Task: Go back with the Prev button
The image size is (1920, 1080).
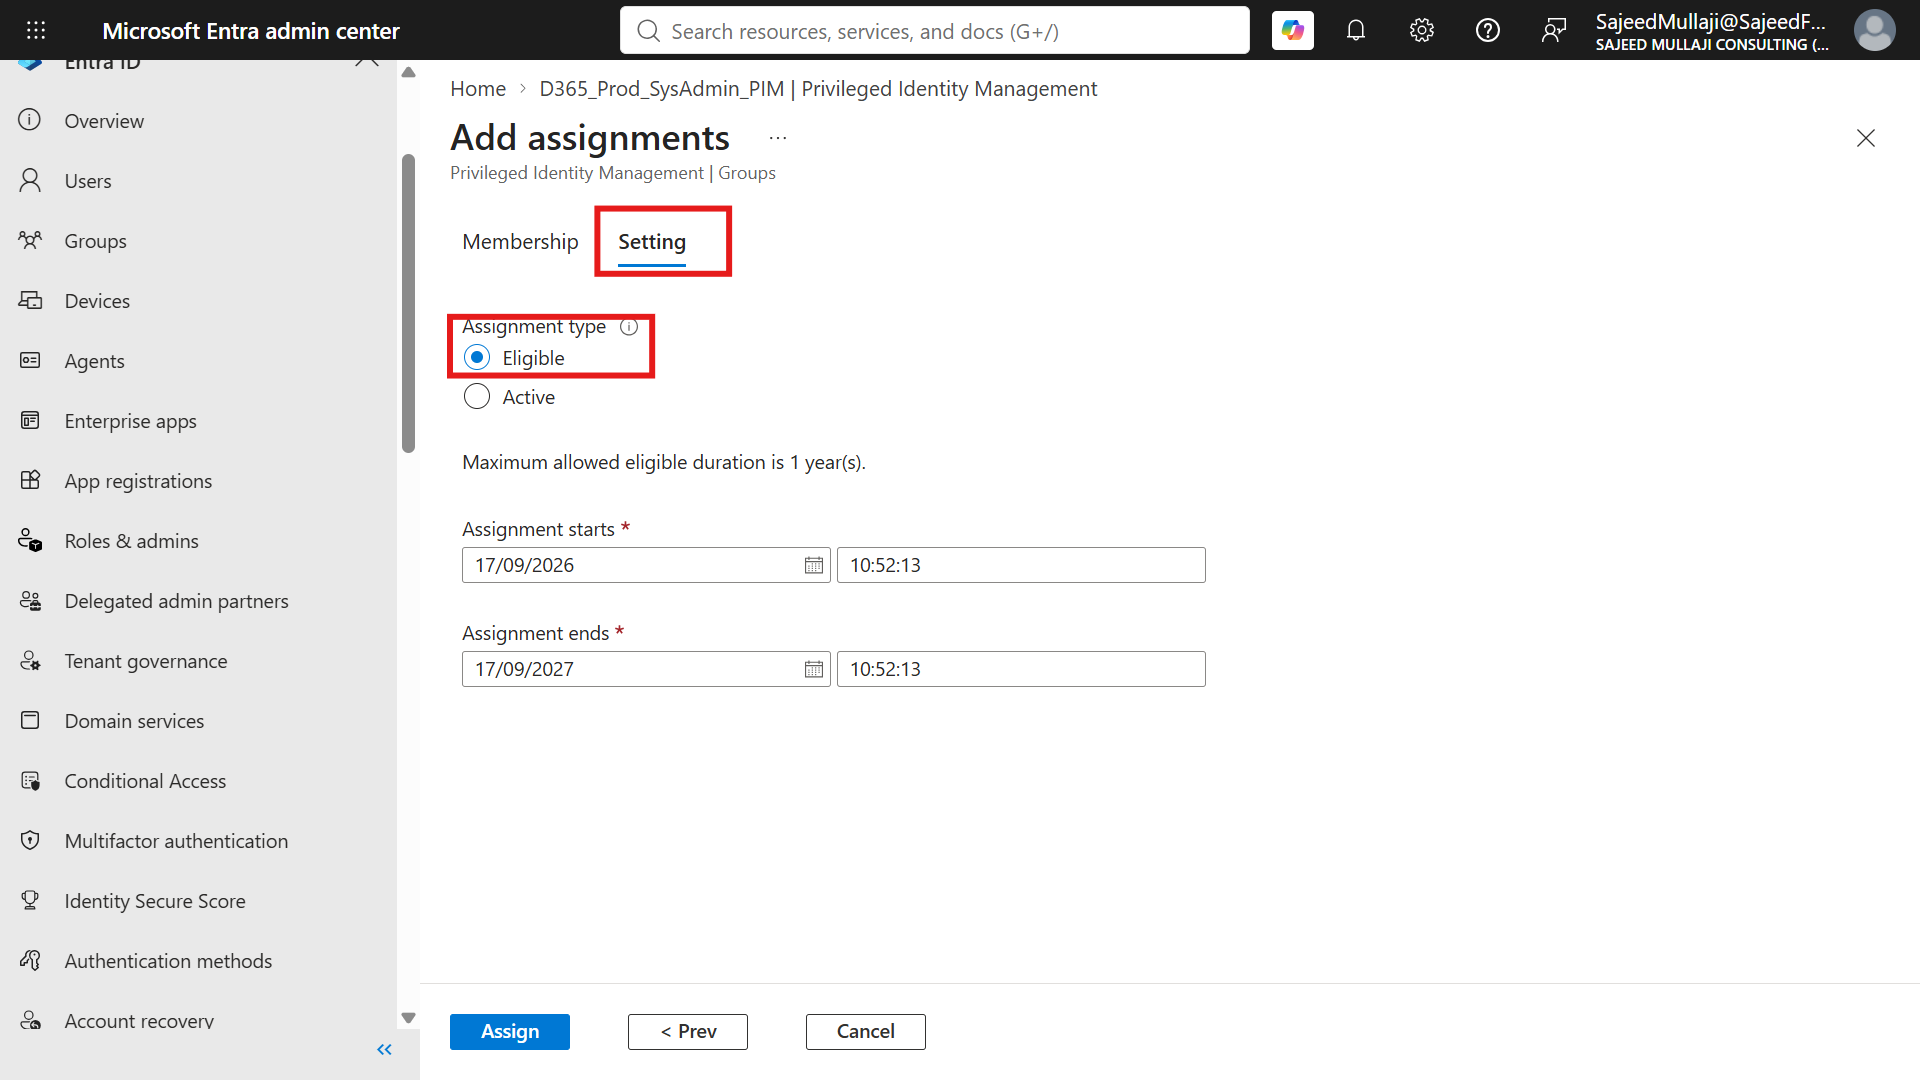Action: [x=688, y=1031]
